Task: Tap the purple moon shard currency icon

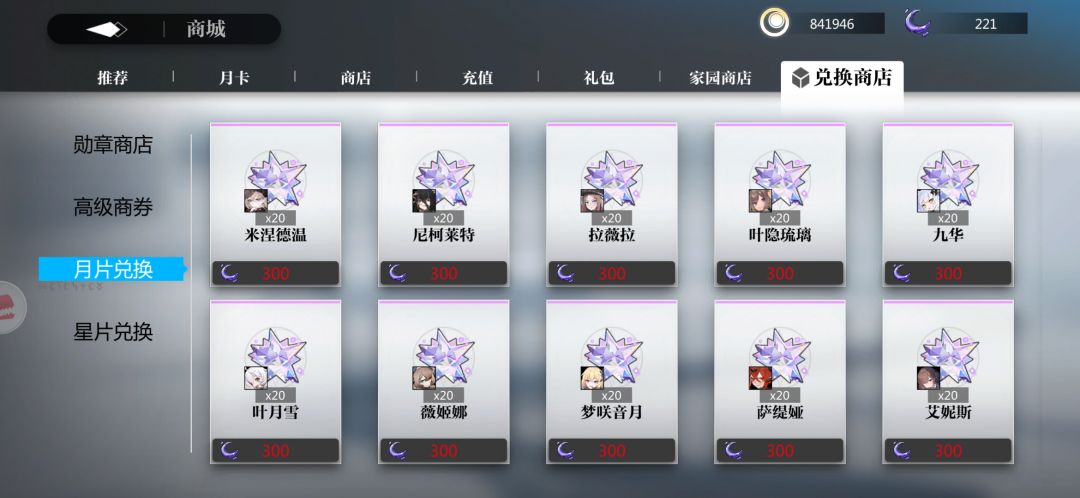Action: pyautogui.click(x=917, y=23)
